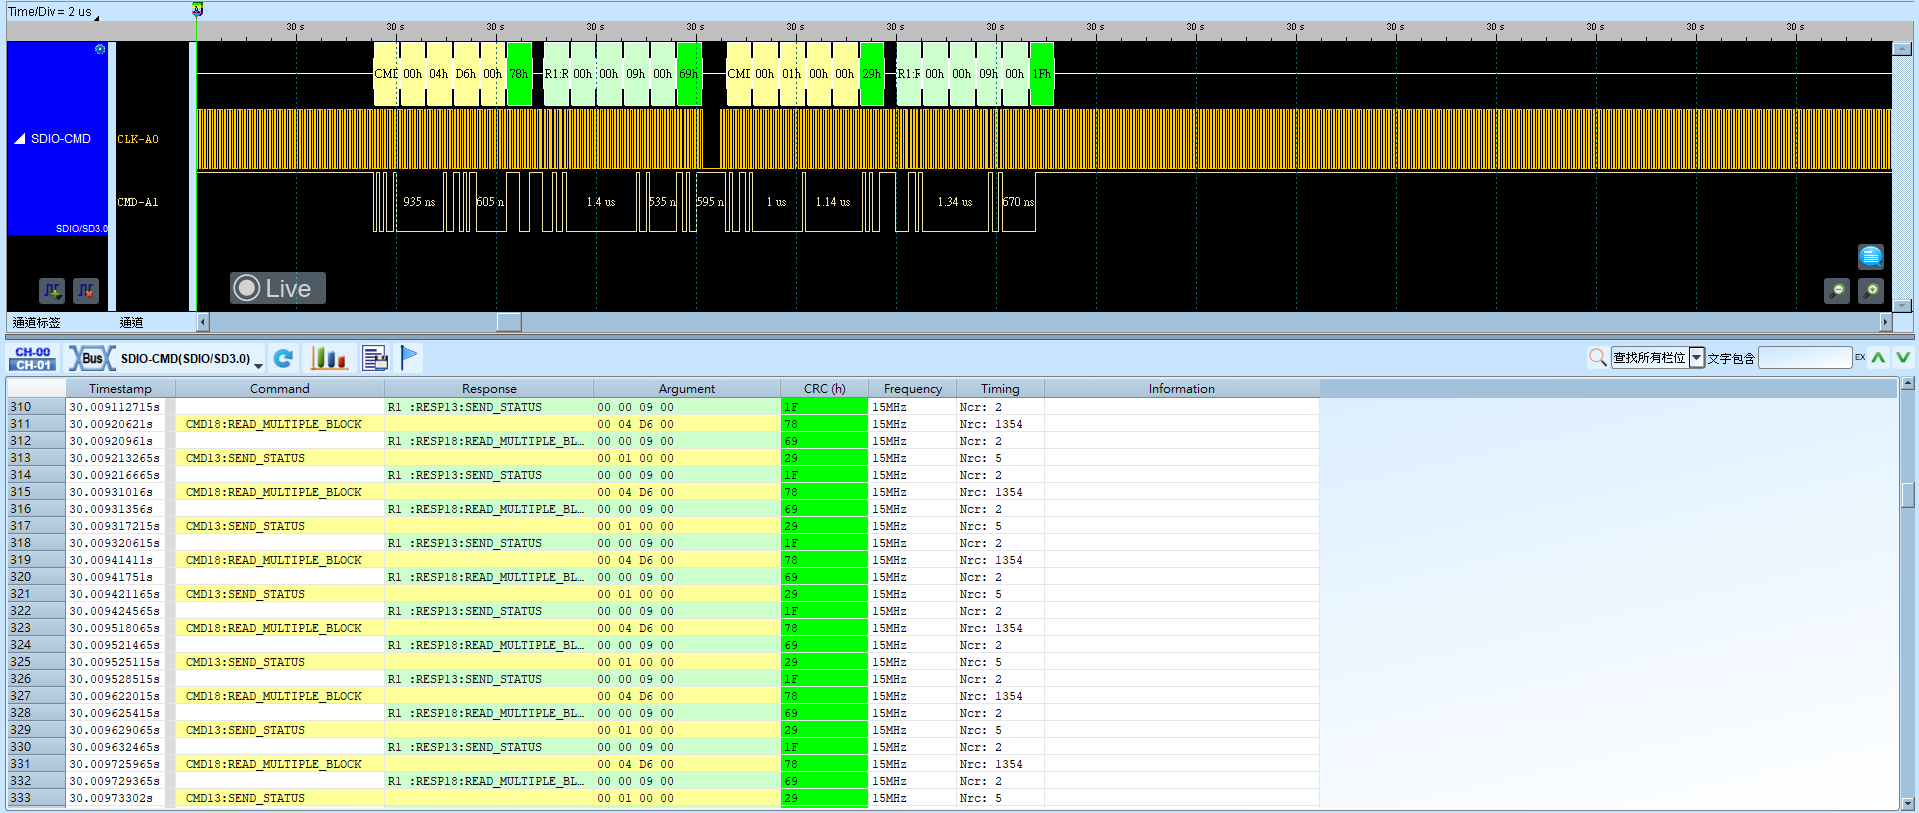Open the annotation speech bubble icon
The height and width of the screenshot is (813, 1919).
pyautogui.click(x=1870, y=257)
